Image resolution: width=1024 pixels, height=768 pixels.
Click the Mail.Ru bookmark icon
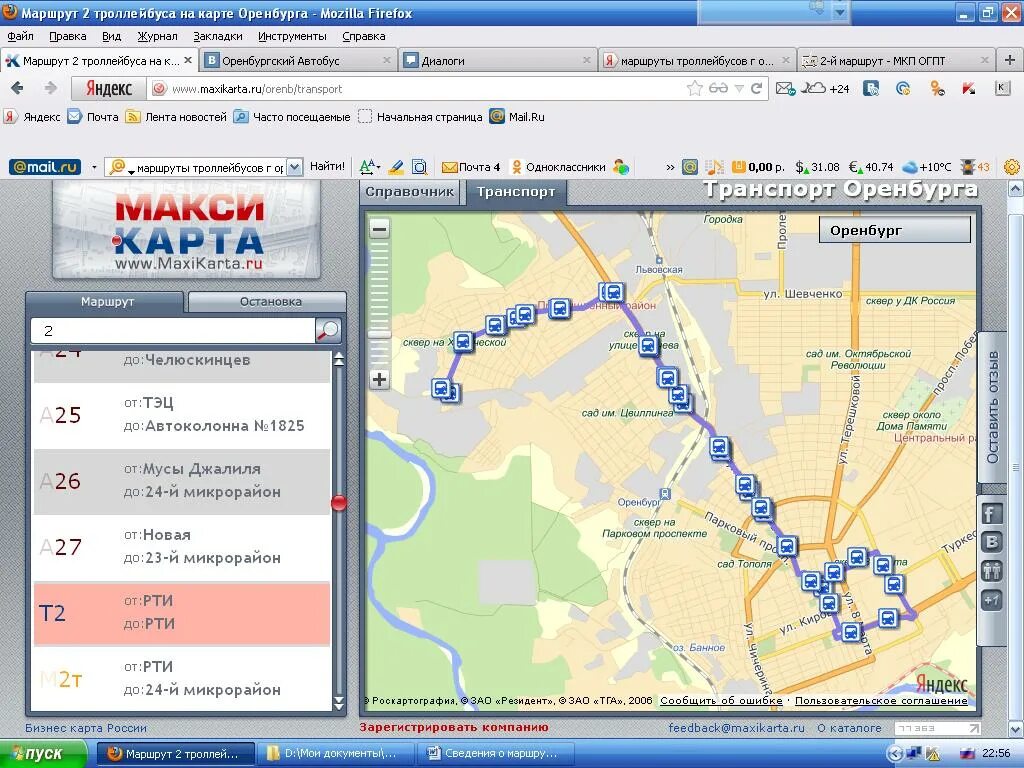[x=497, y=117]
